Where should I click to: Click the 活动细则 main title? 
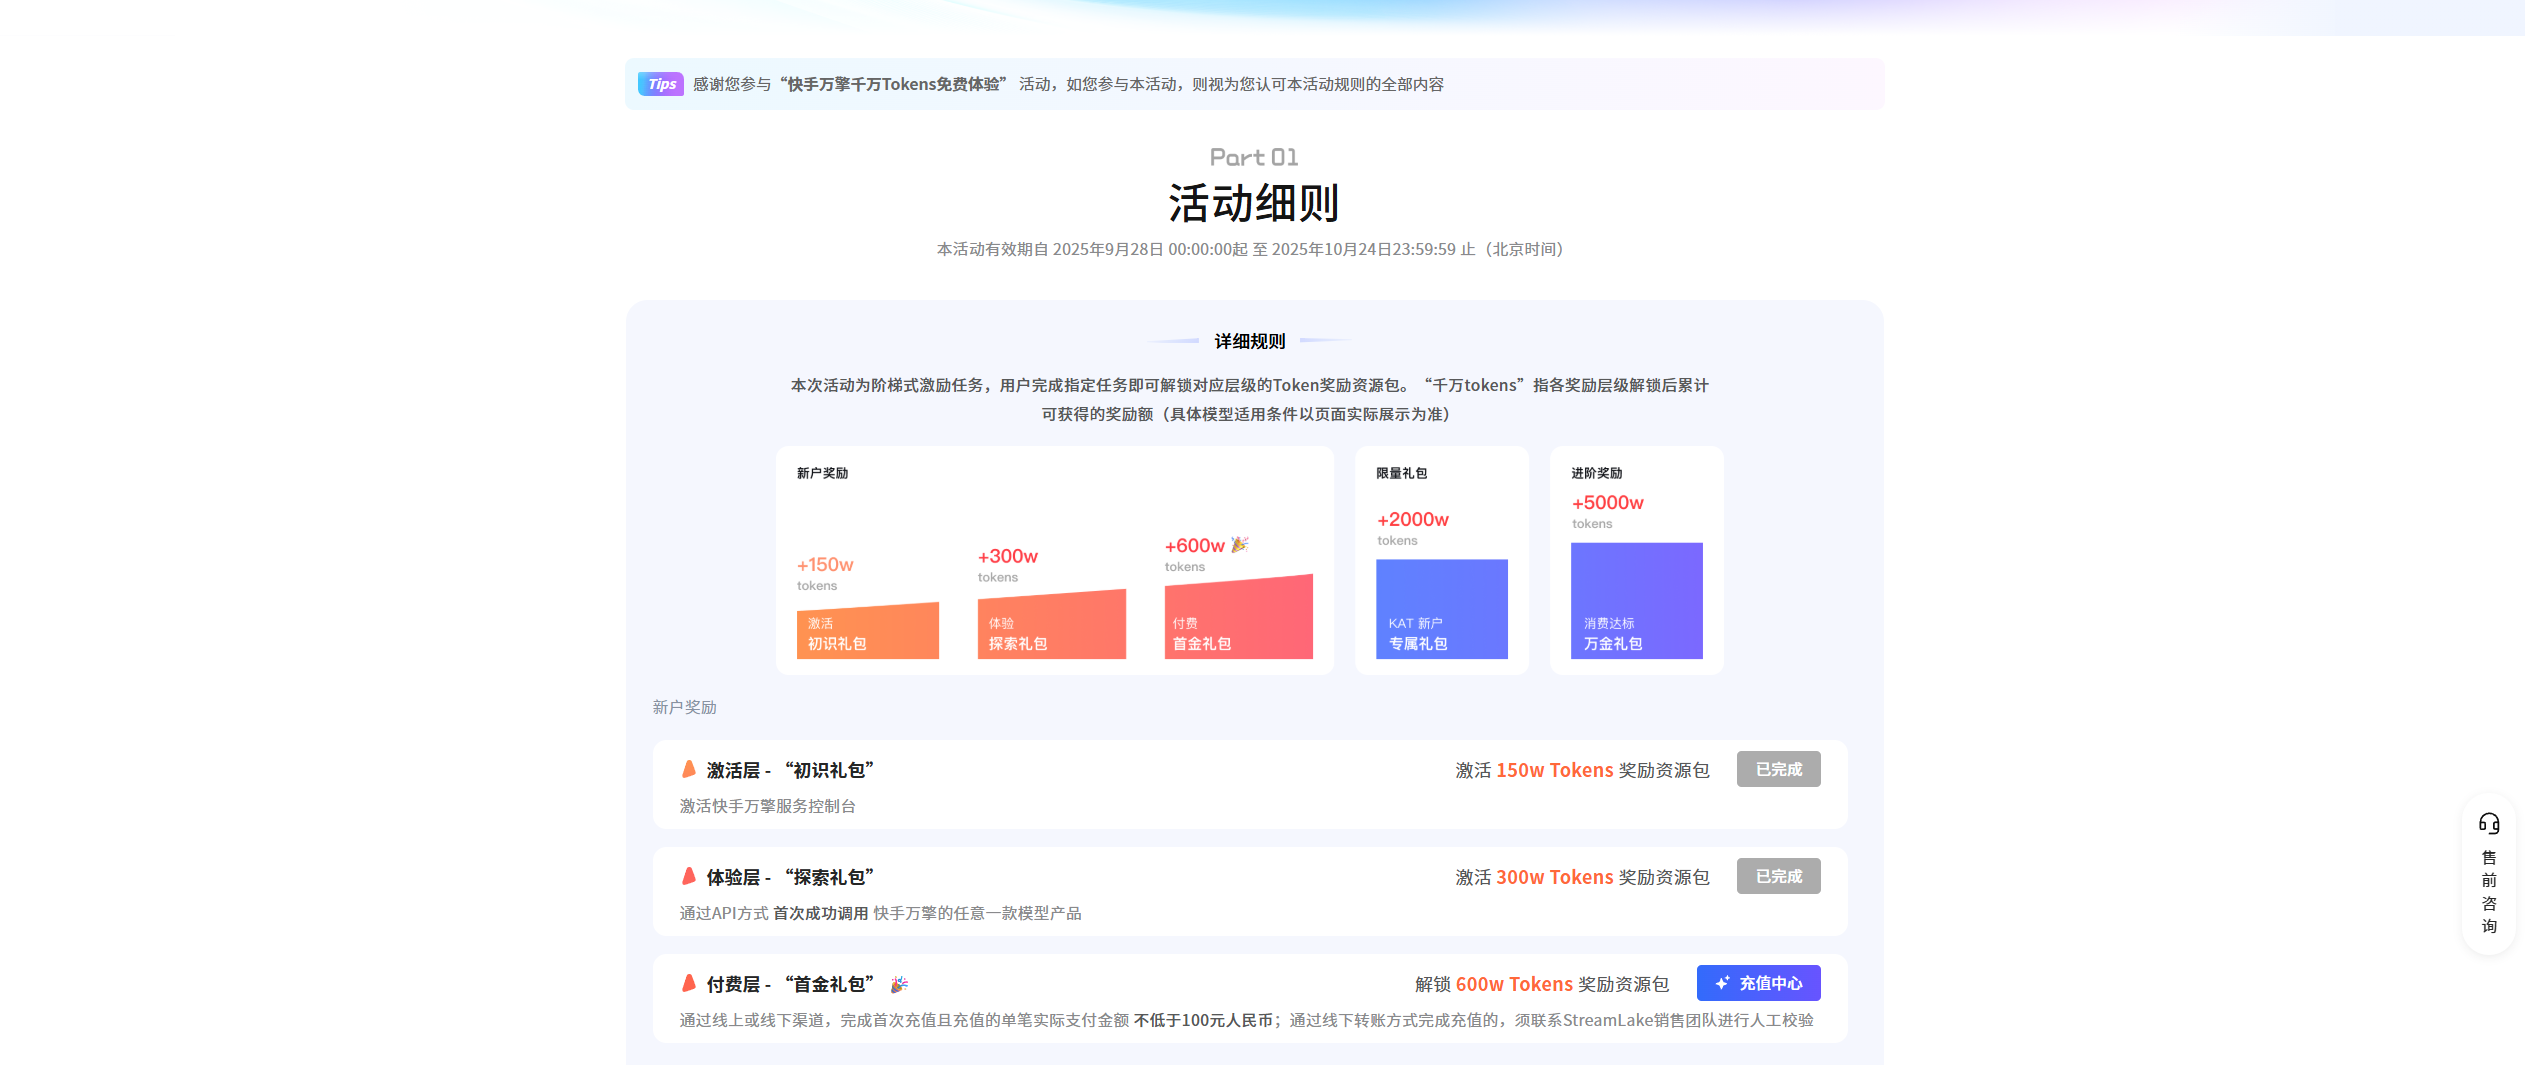click(1253, 204)
